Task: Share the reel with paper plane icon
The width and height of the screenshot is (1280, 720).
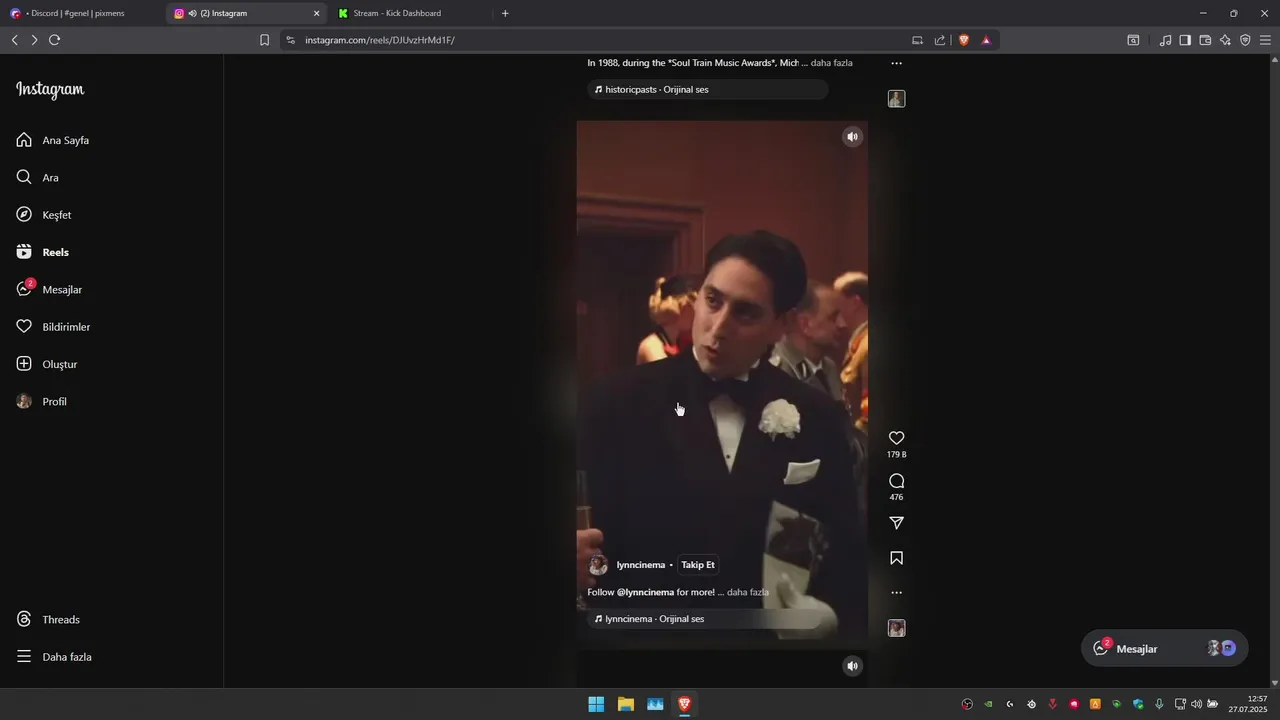Action: [x=897, y=523]
